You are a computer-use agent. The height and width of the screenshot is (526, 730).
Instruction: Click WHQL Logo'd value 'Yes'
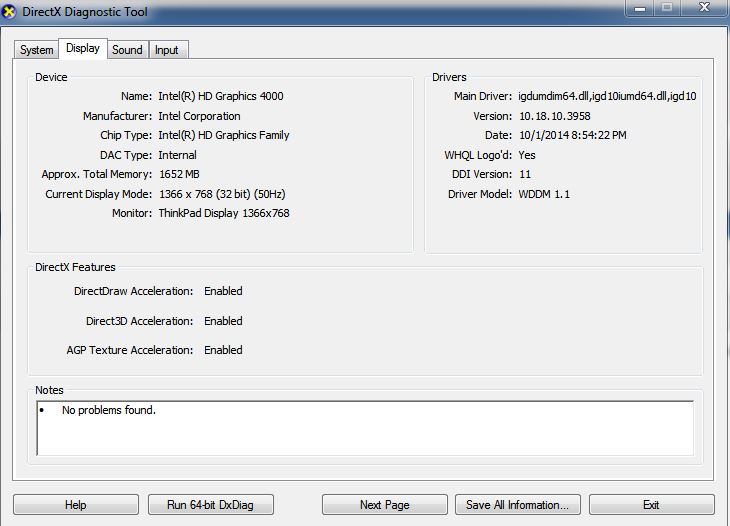tap(527, 155)
